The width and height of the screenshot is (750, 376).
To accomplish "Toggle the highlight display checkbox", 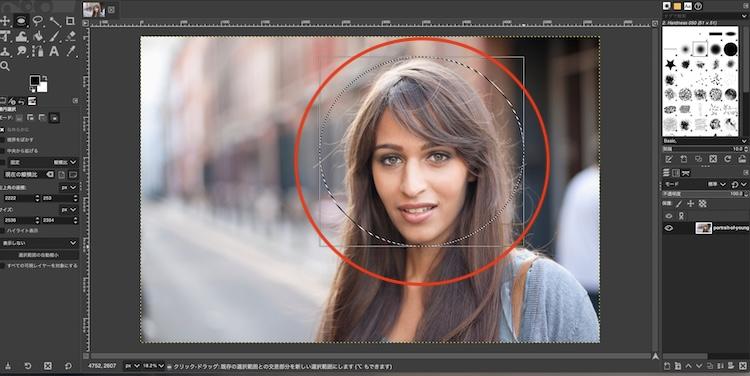I will pyautogui.click(x=2, y=231).
